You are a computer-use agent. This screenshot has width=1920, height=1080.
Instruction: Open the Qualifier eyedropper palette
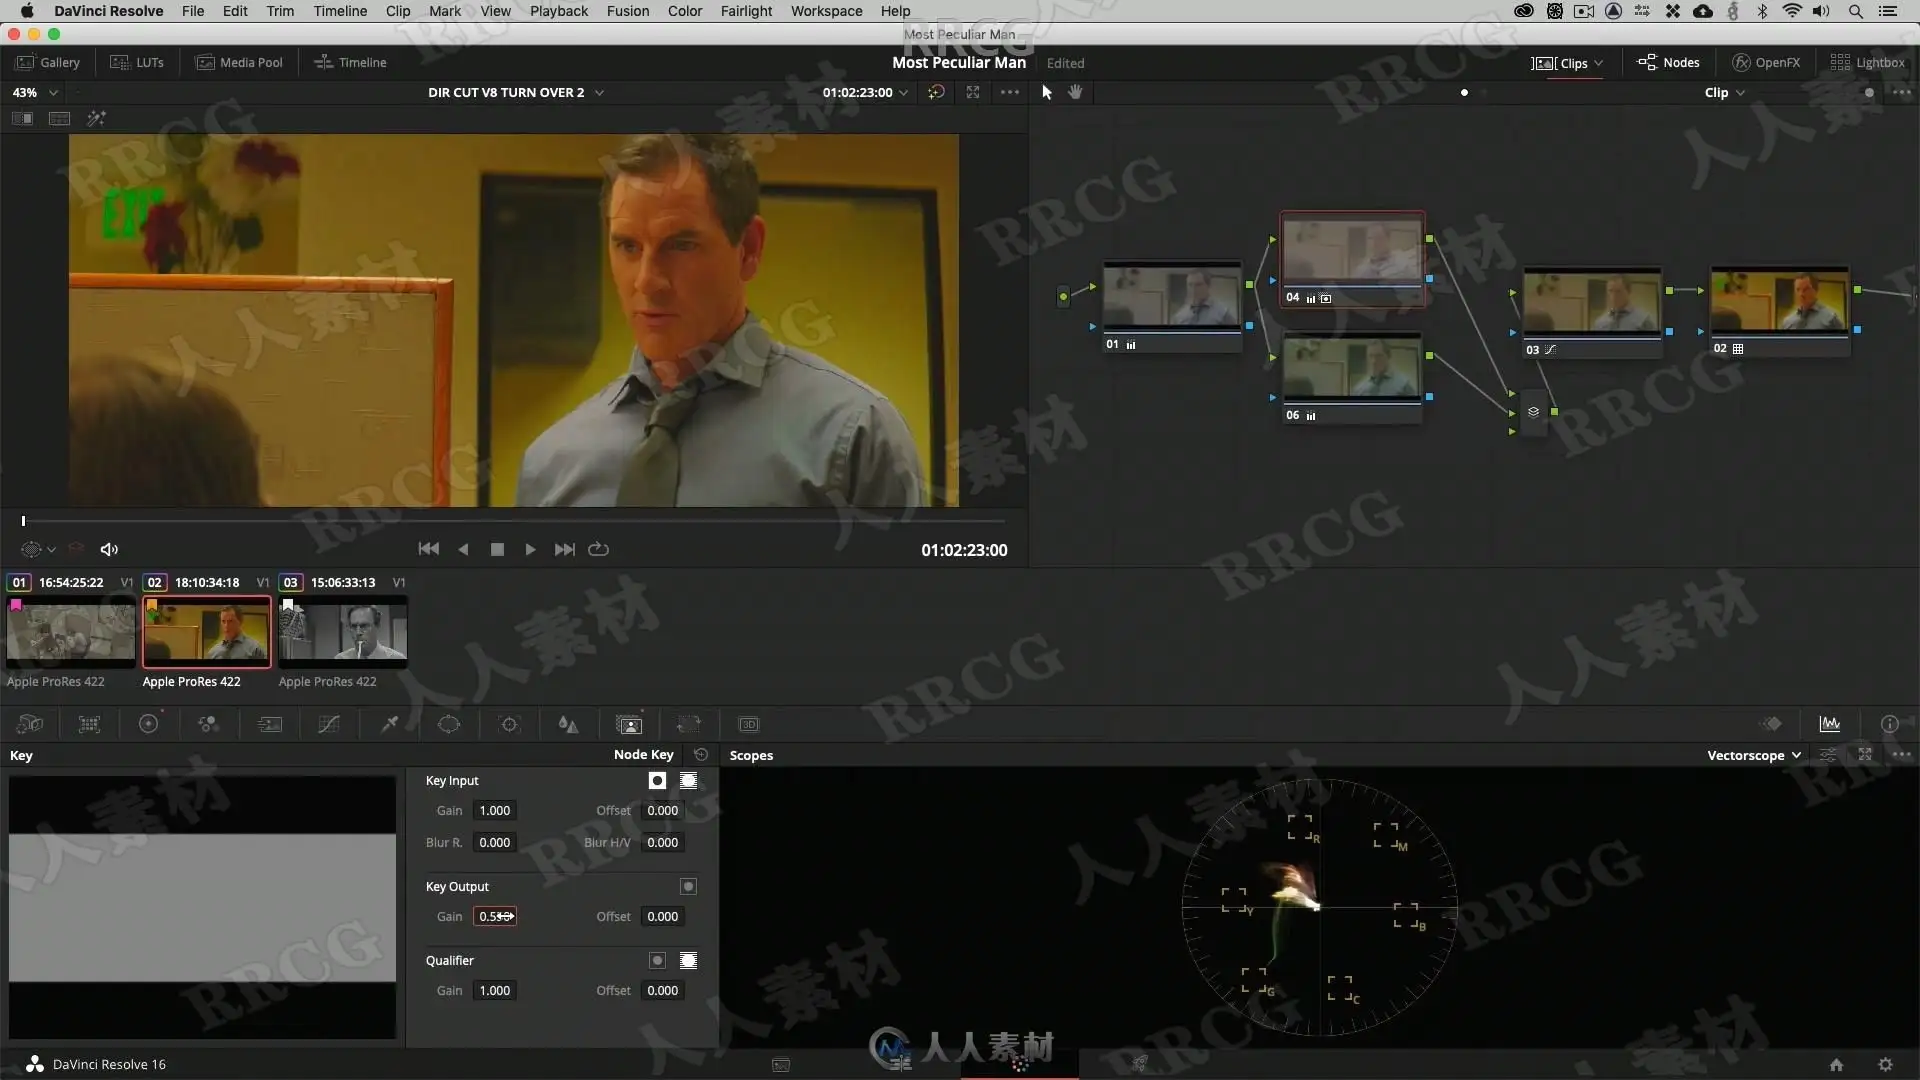[x=389, y=724]
